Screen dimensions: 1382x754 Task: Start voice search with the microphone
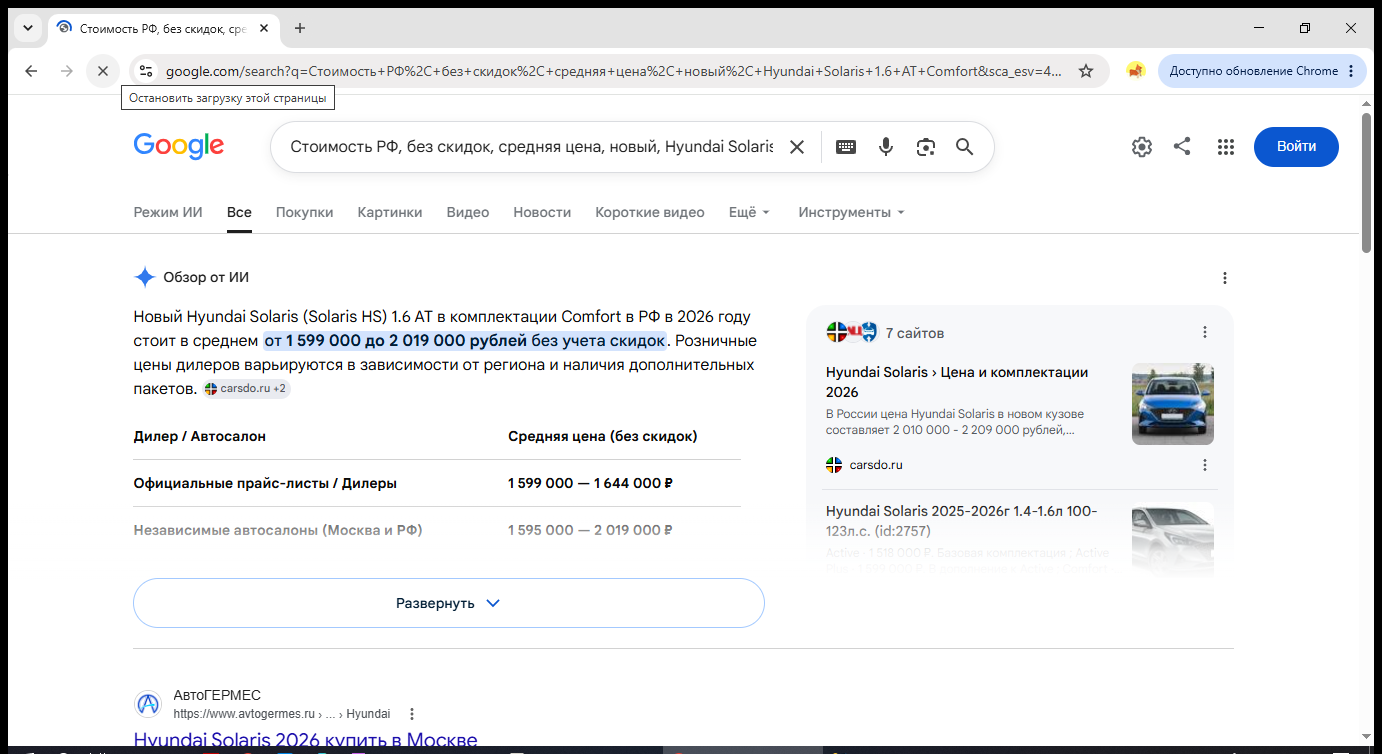coord(886,147)
